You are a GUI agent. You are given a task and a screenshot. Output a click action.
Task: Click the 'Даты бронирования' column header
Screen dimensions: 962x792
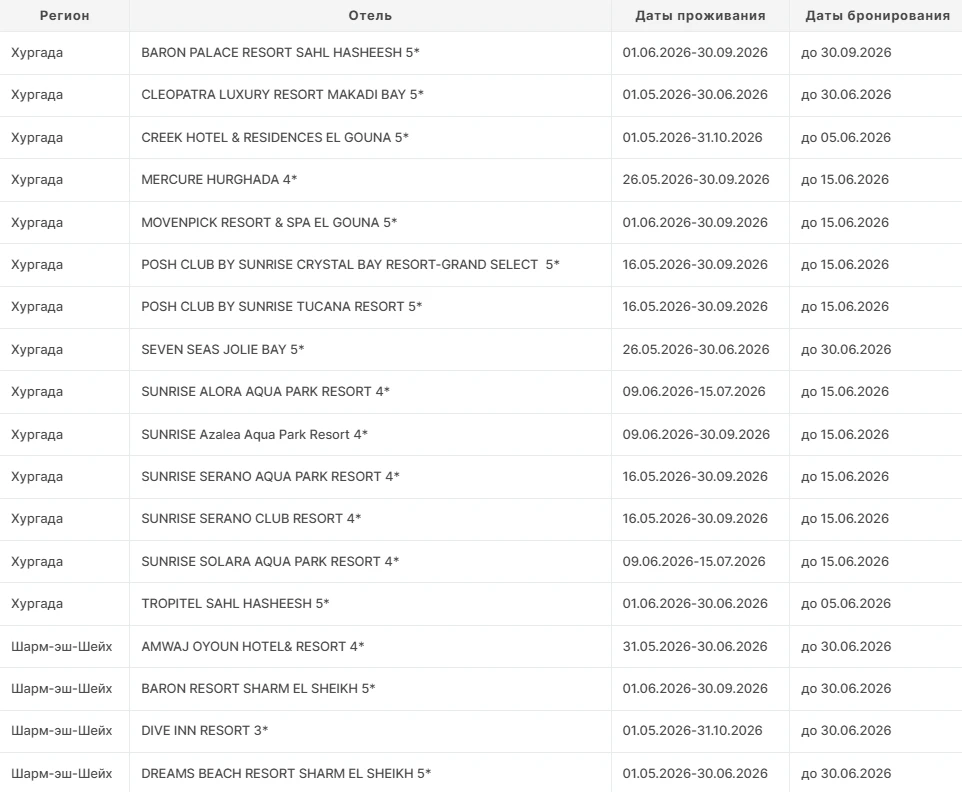pyautogui.click(x=877, y=16)
